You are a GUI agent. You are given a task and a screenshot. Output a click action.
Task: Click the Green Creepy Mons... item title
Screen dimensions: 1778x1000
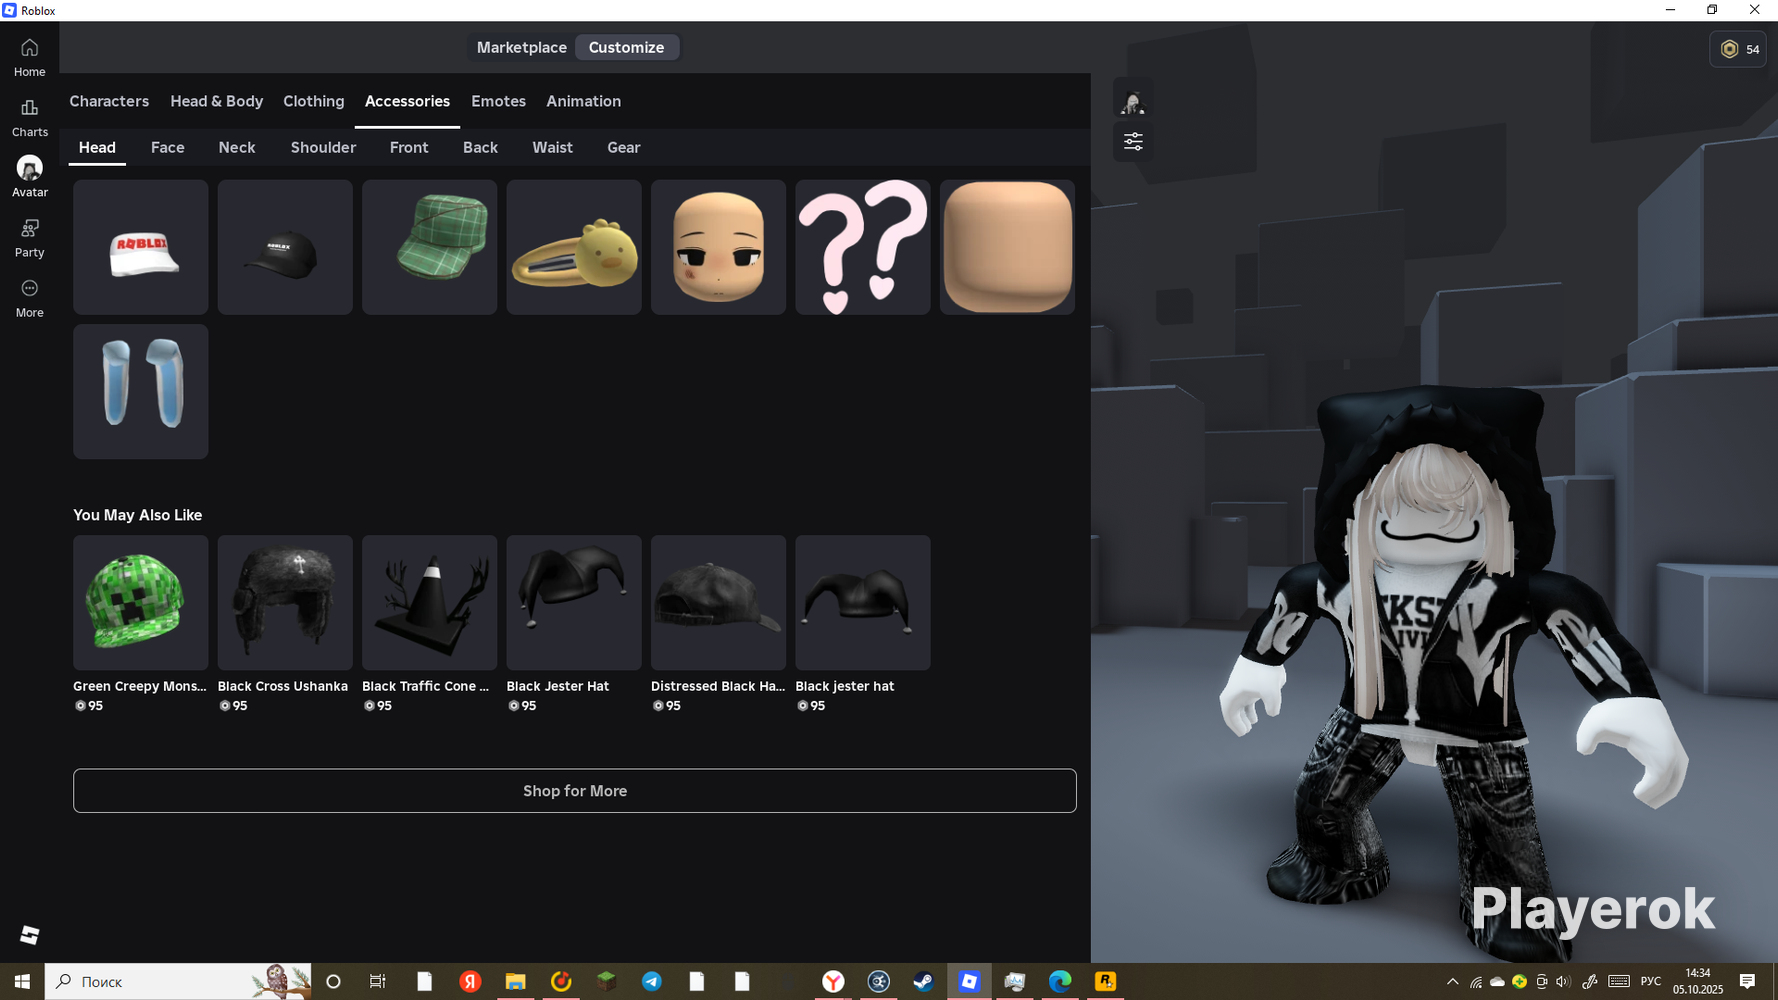[140, 686]
